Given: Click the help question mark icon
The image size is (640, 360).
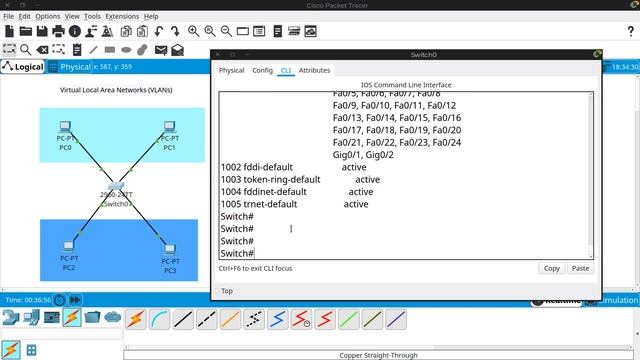Looking at the screenshot, I should click(x=631, y=31).
